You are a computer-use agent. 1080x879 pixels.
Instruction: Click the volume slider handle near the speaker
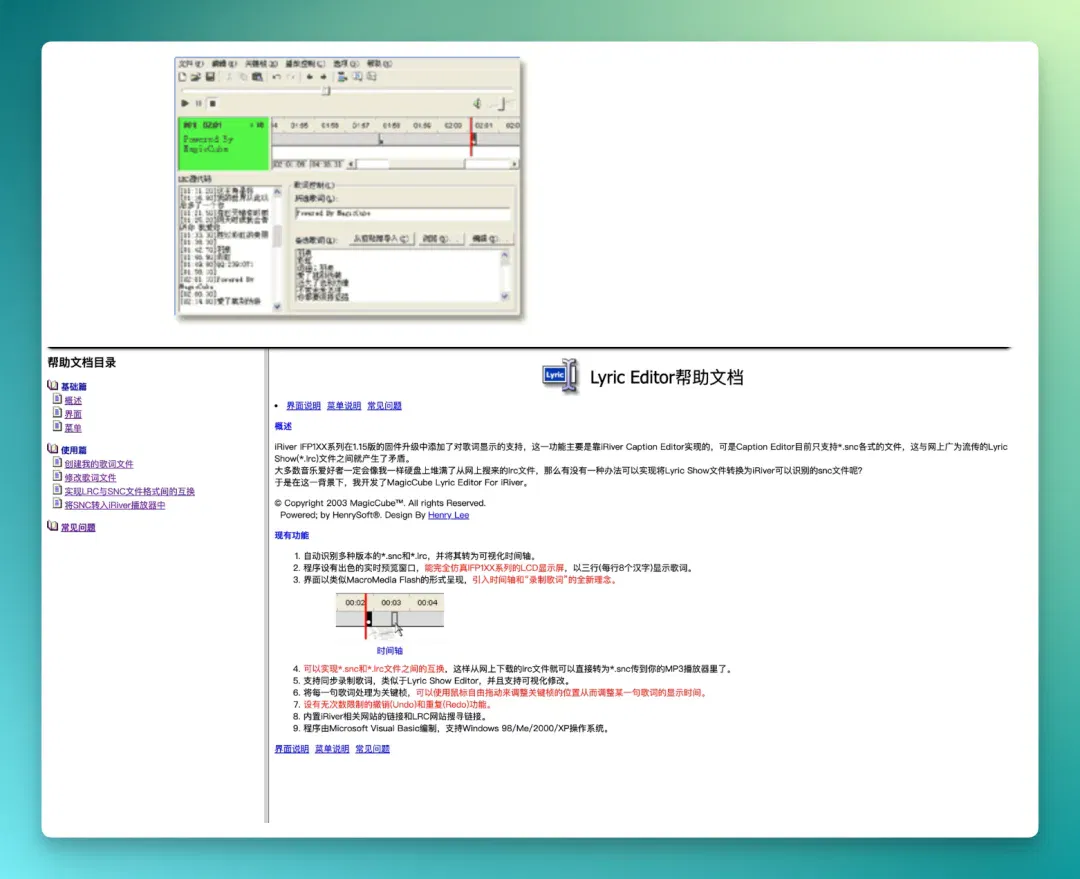point(503,103)
